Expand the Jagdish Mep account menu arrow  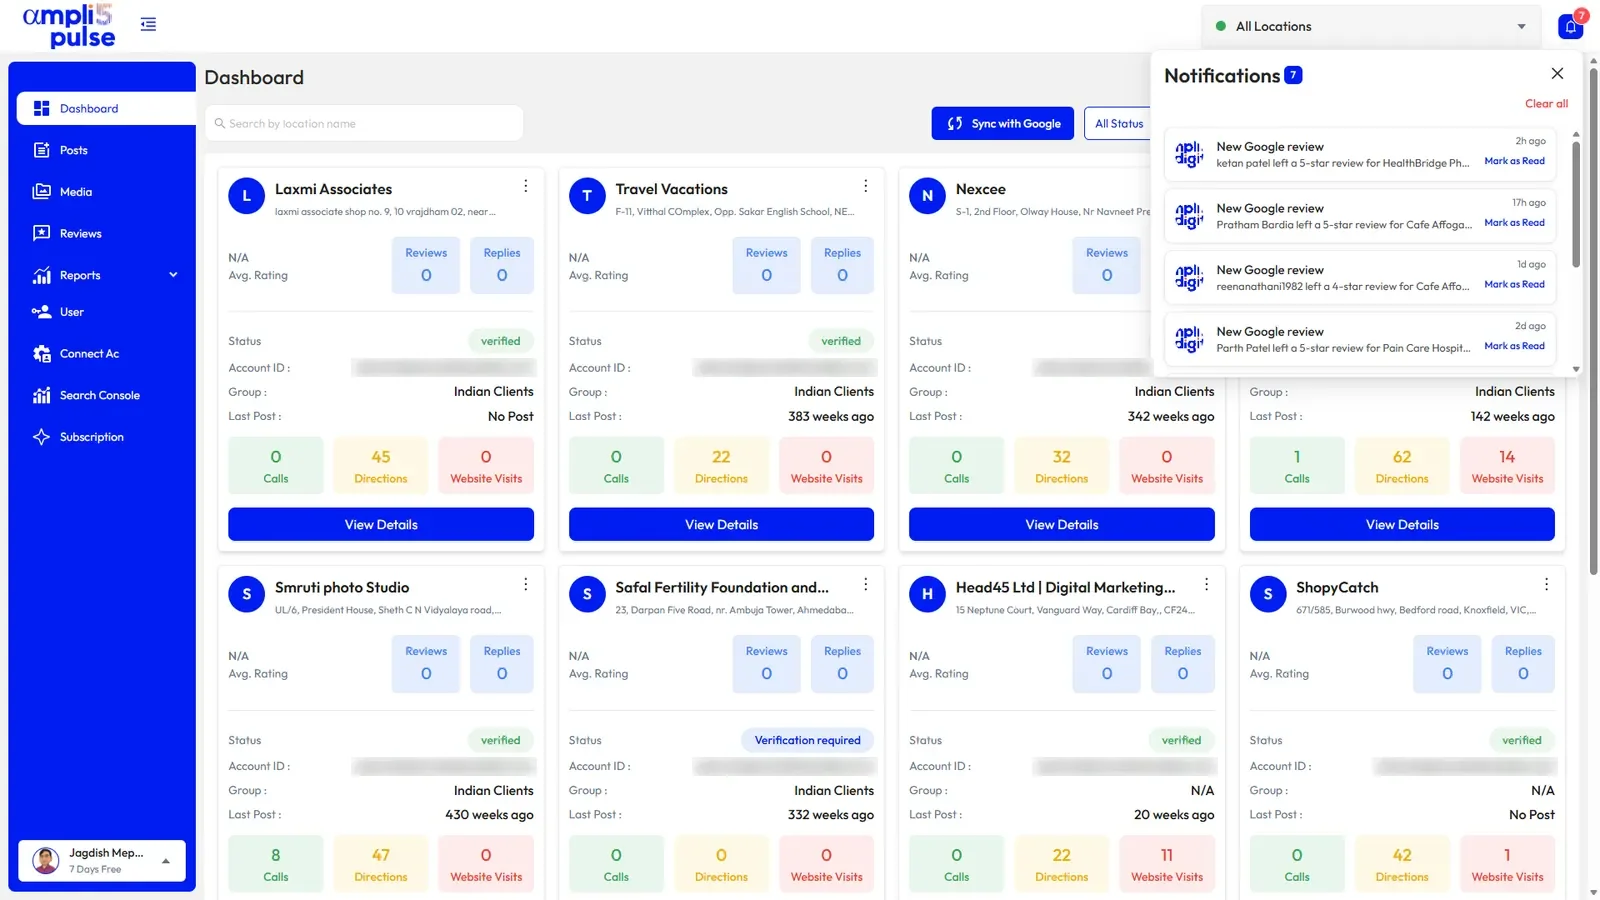pos(166,861)
